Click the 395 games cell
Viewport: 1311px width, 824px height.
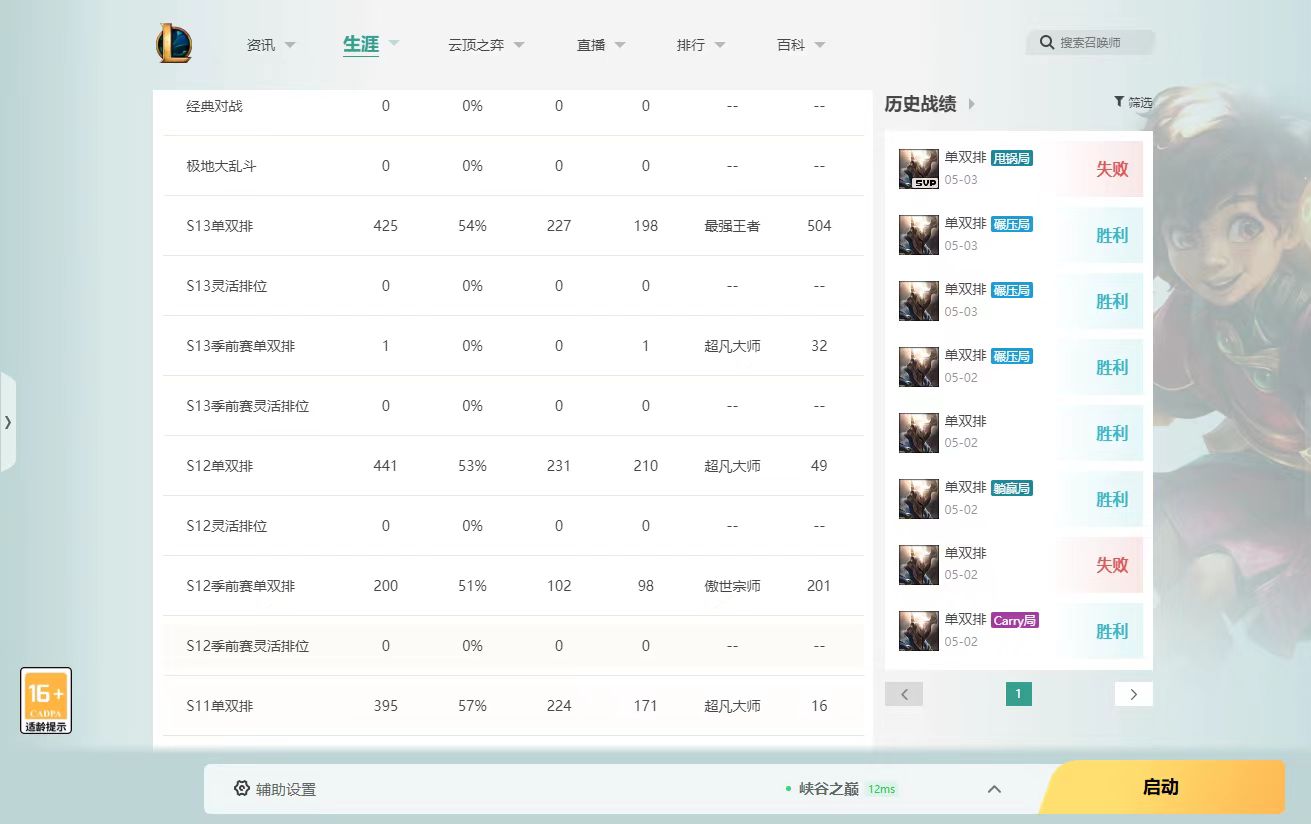[x=385, y=706]
